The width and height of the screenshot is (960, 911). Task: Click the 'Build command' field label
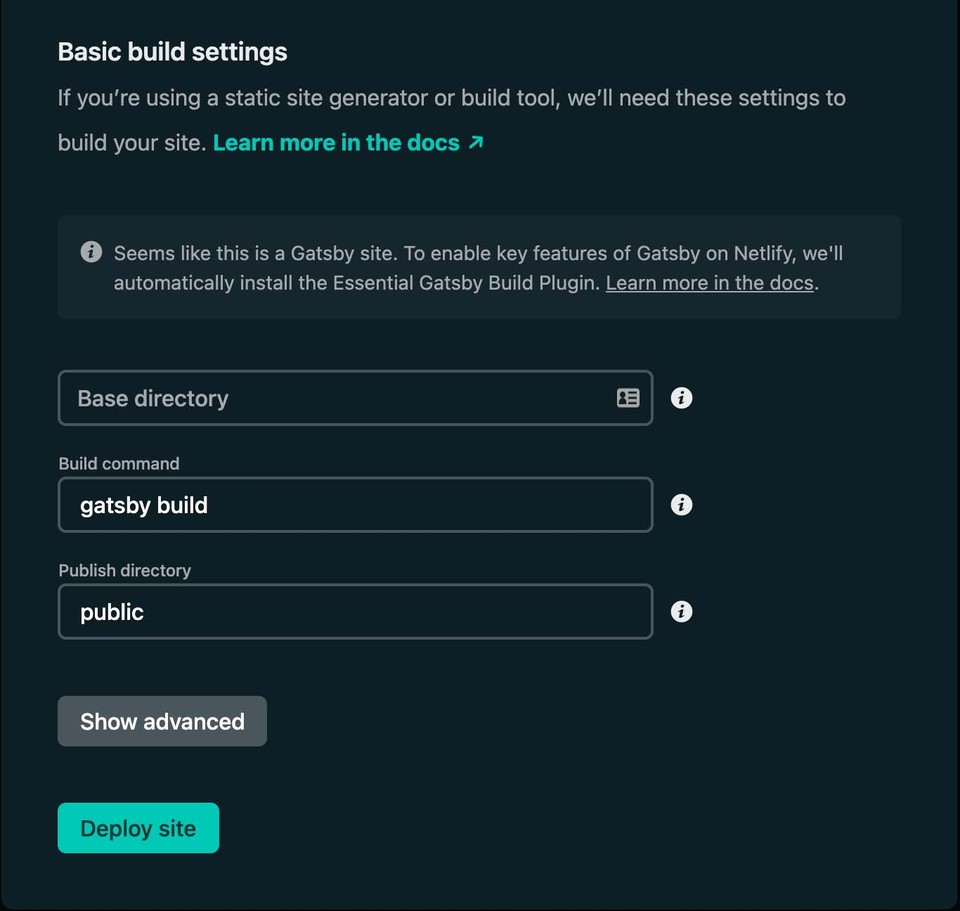(118, 463)
